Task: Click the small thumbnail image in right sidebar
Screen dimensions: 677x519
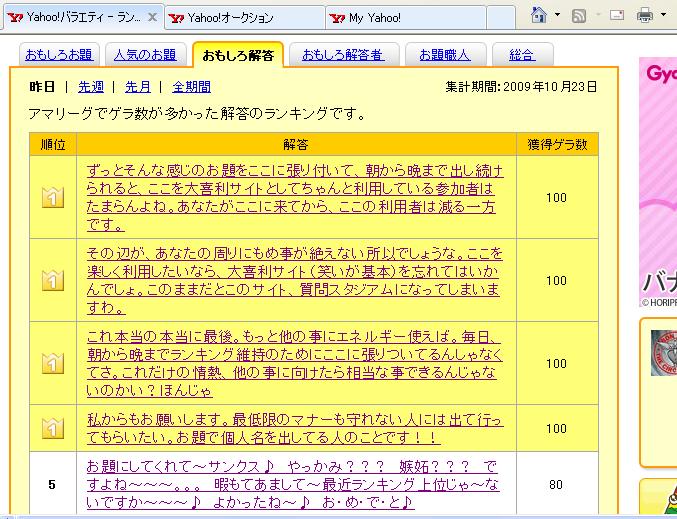Action: [664, 353]
